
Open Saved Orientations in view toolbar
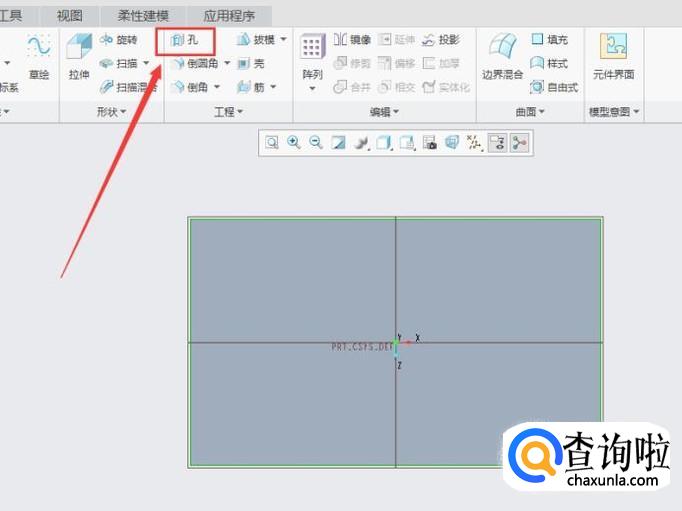point(407,143)
